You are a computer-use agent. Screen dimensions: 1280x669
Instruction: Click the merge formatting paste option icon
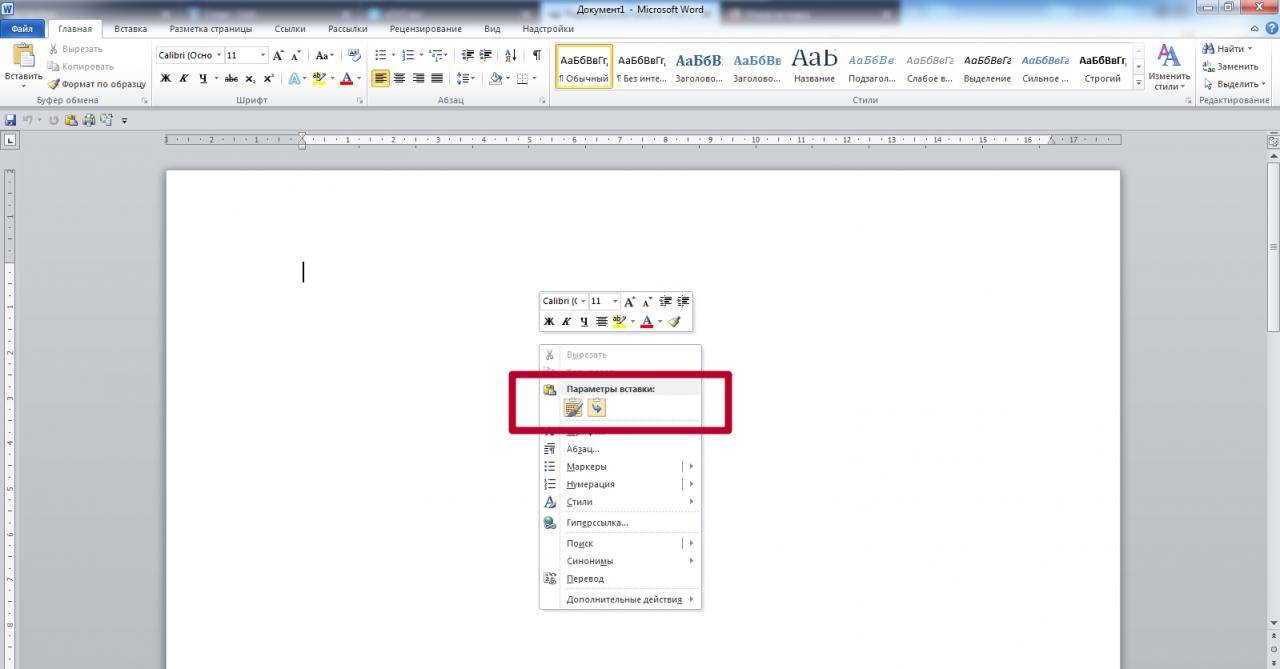pos(597,408)
